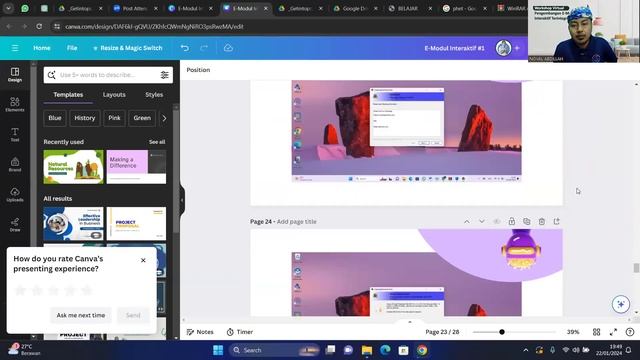Image resolution: width=640 pixels, height=360 pixels.
Task: Select the Blue filter chip
Action: [x=55, y=118]
